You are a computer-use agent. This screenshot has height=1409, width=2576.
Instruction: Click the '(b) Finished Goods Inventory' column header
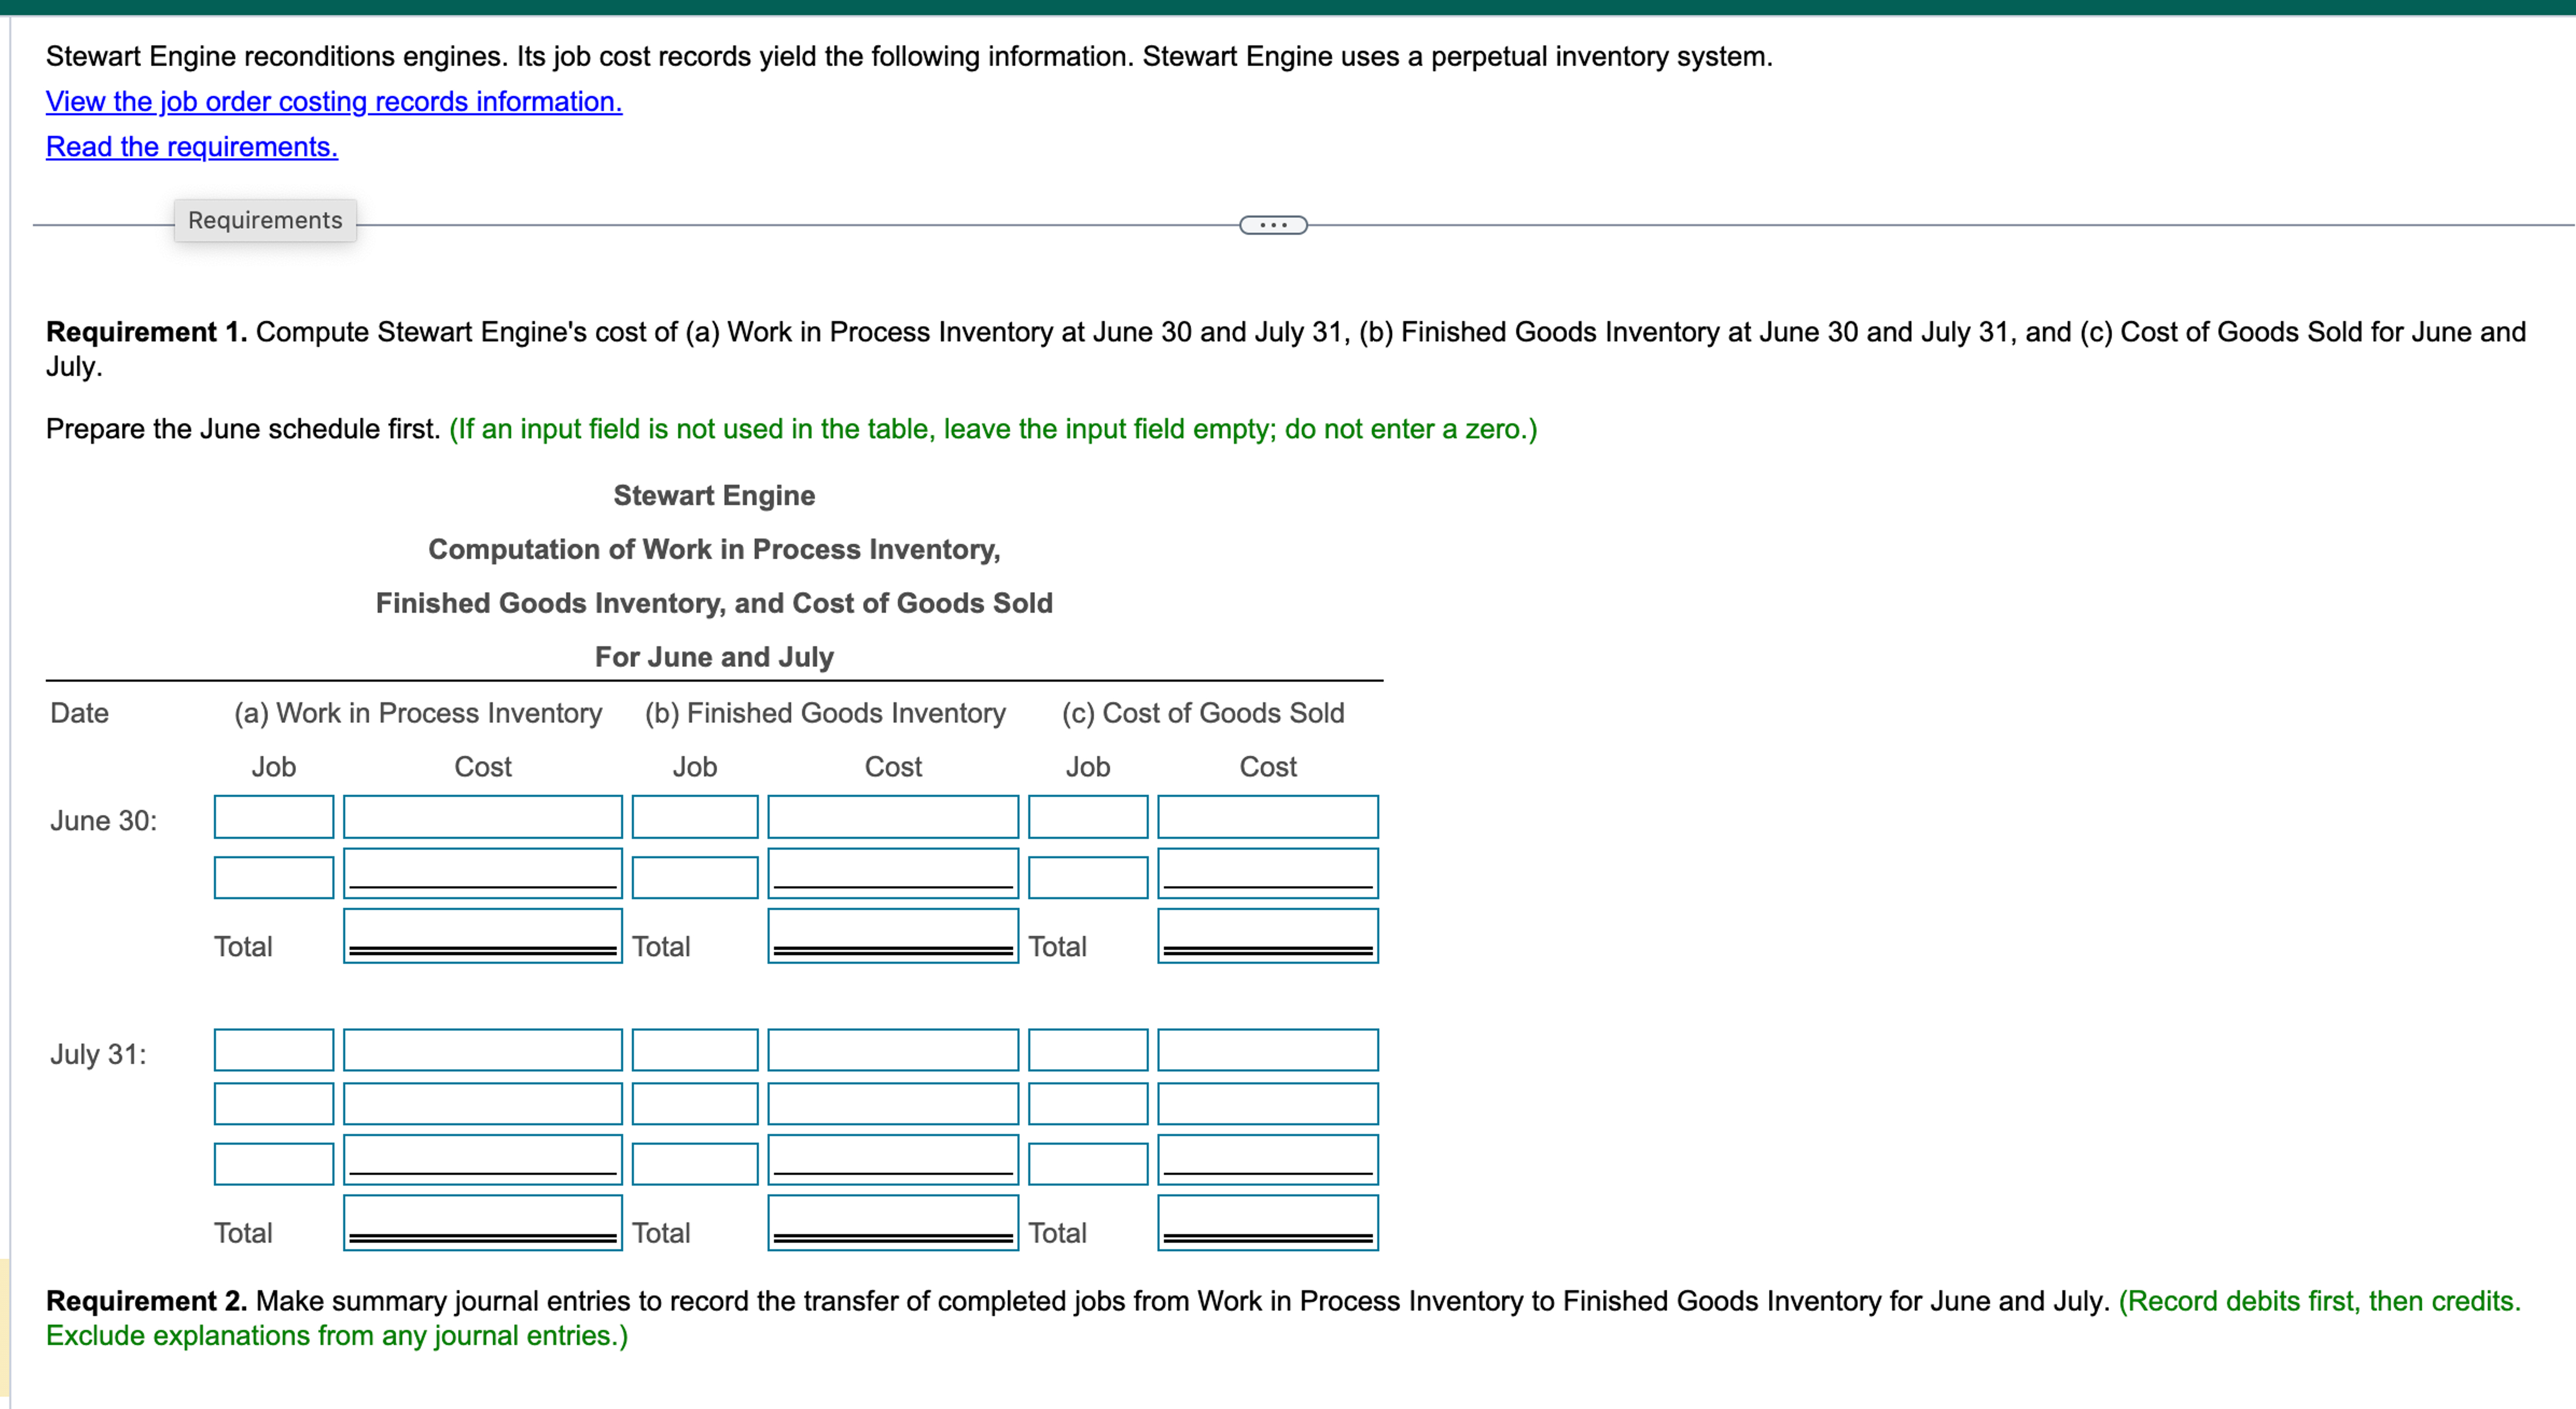tap(825, 713)
